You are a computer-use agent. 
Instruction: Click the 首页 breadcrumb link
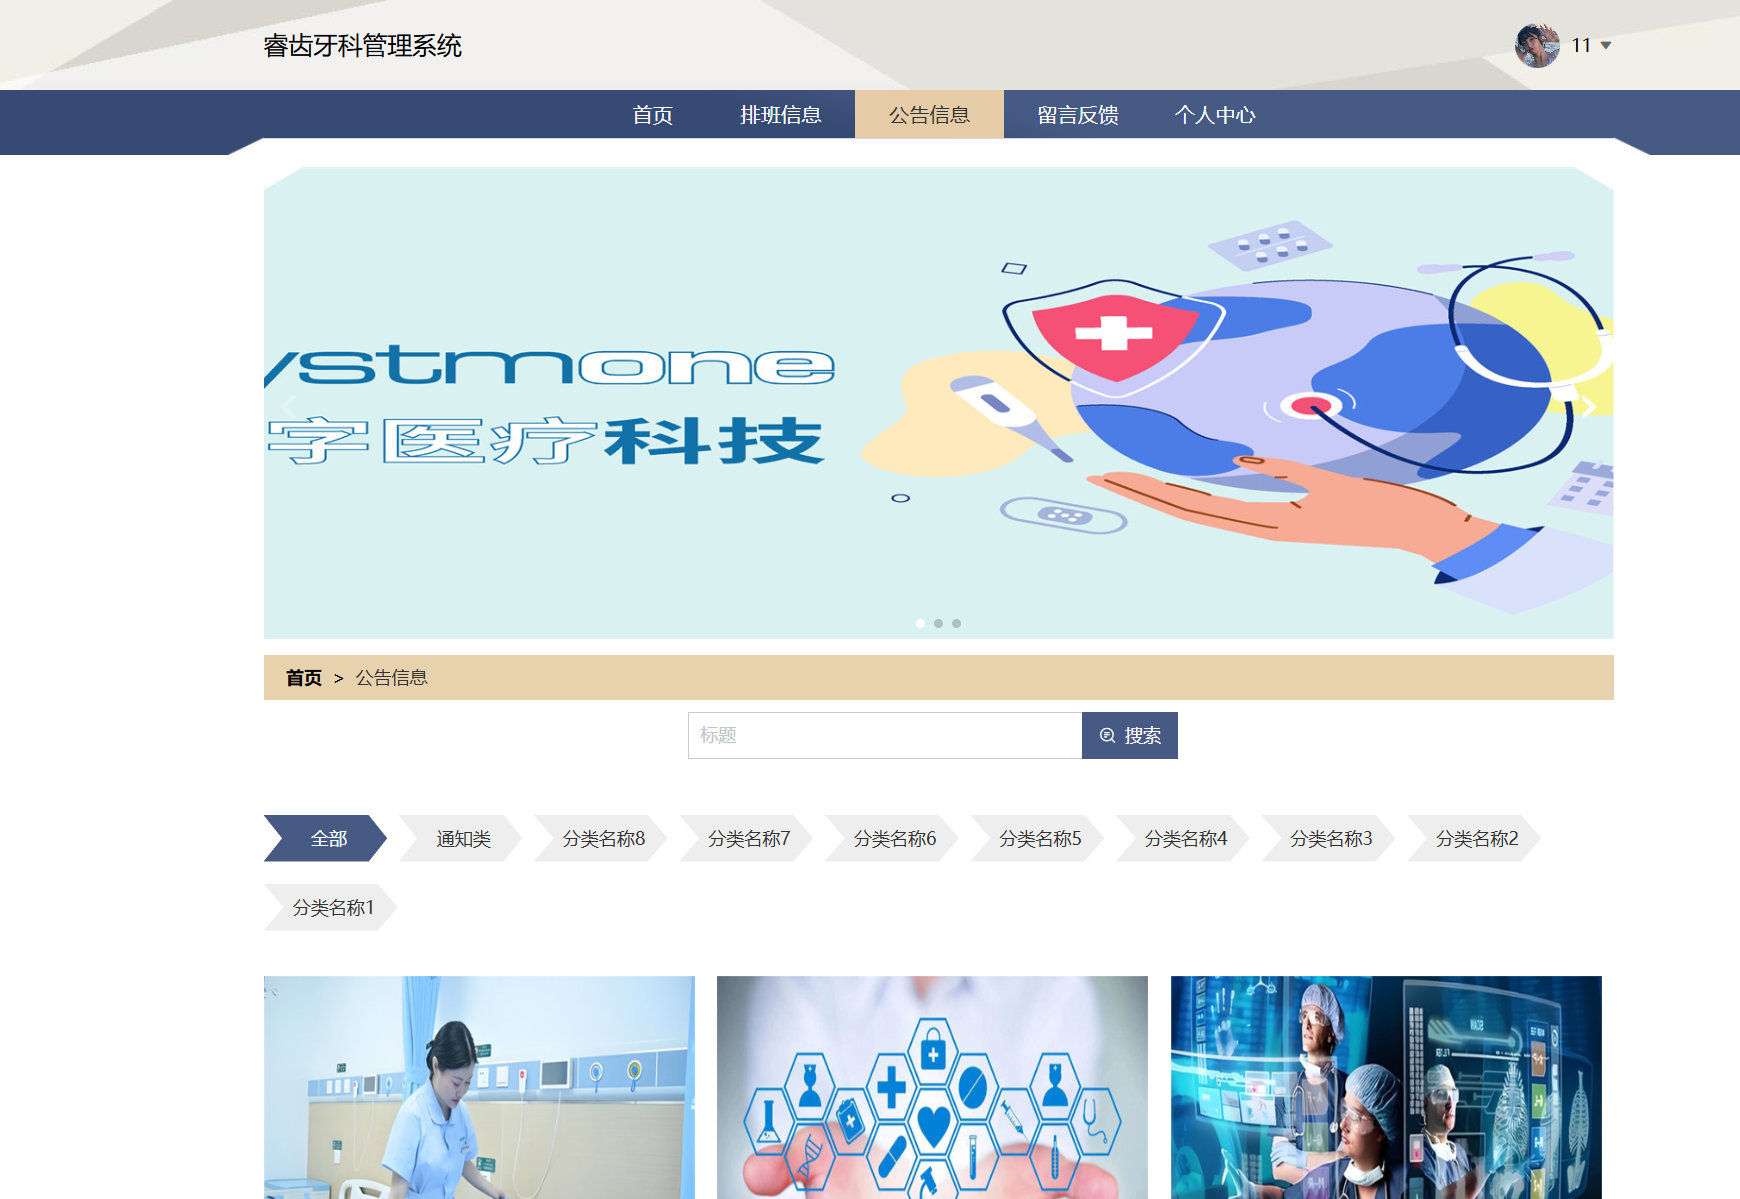[303, 678]
